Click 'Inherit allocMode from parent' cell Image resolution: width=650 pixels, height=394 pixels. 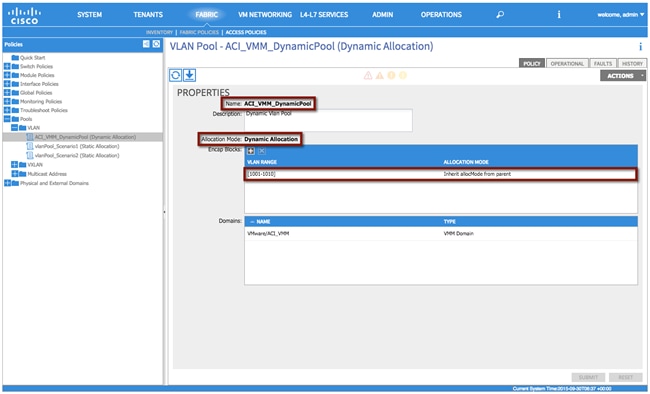tap(477, 174)
